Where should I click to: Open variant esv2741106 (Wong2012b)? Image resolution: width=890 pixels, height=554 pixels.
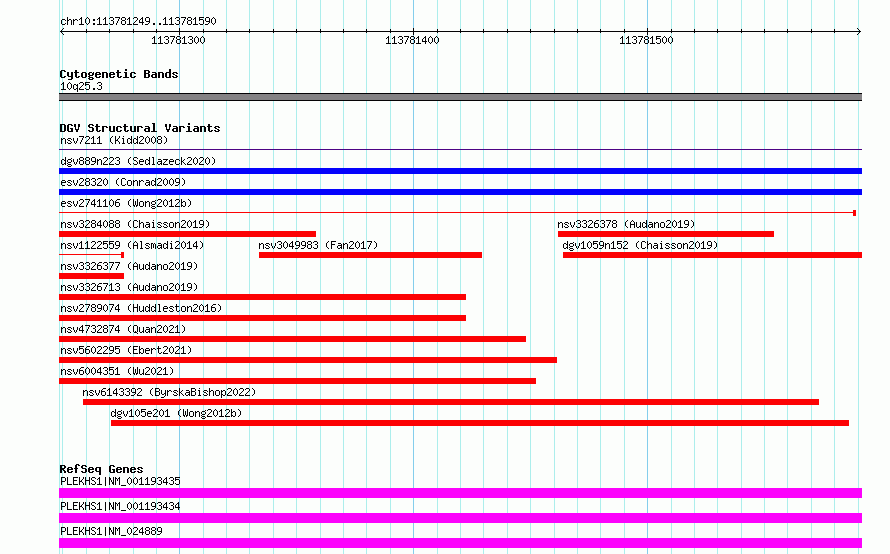126,203
